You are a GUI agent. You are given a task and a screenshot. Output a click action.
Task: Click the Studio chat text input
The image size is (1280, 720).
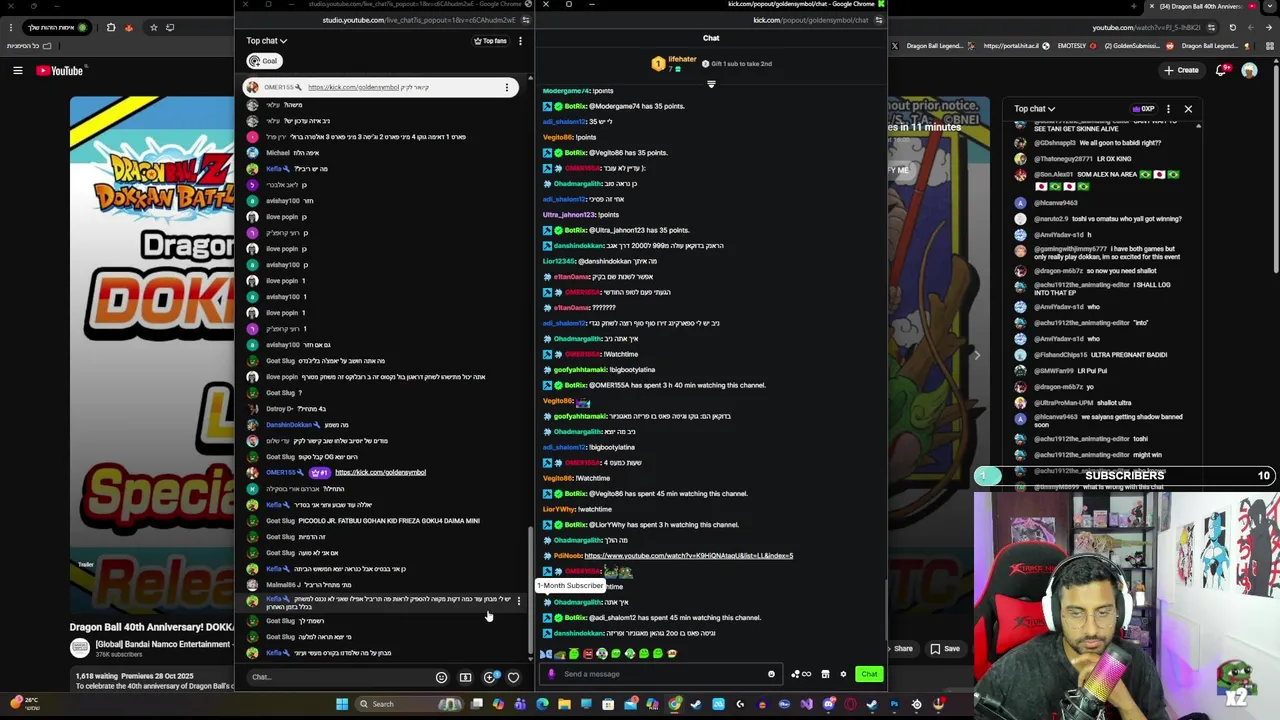[x=340, y=677]
